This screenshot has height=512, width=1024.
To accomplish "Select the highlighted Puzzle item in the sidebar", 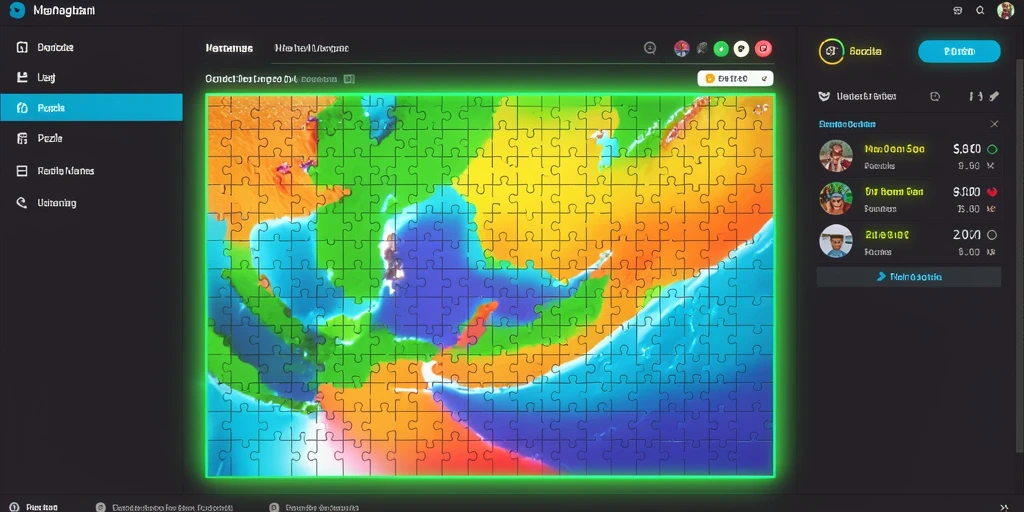I will pyautogui.click(x=91, y=108).
